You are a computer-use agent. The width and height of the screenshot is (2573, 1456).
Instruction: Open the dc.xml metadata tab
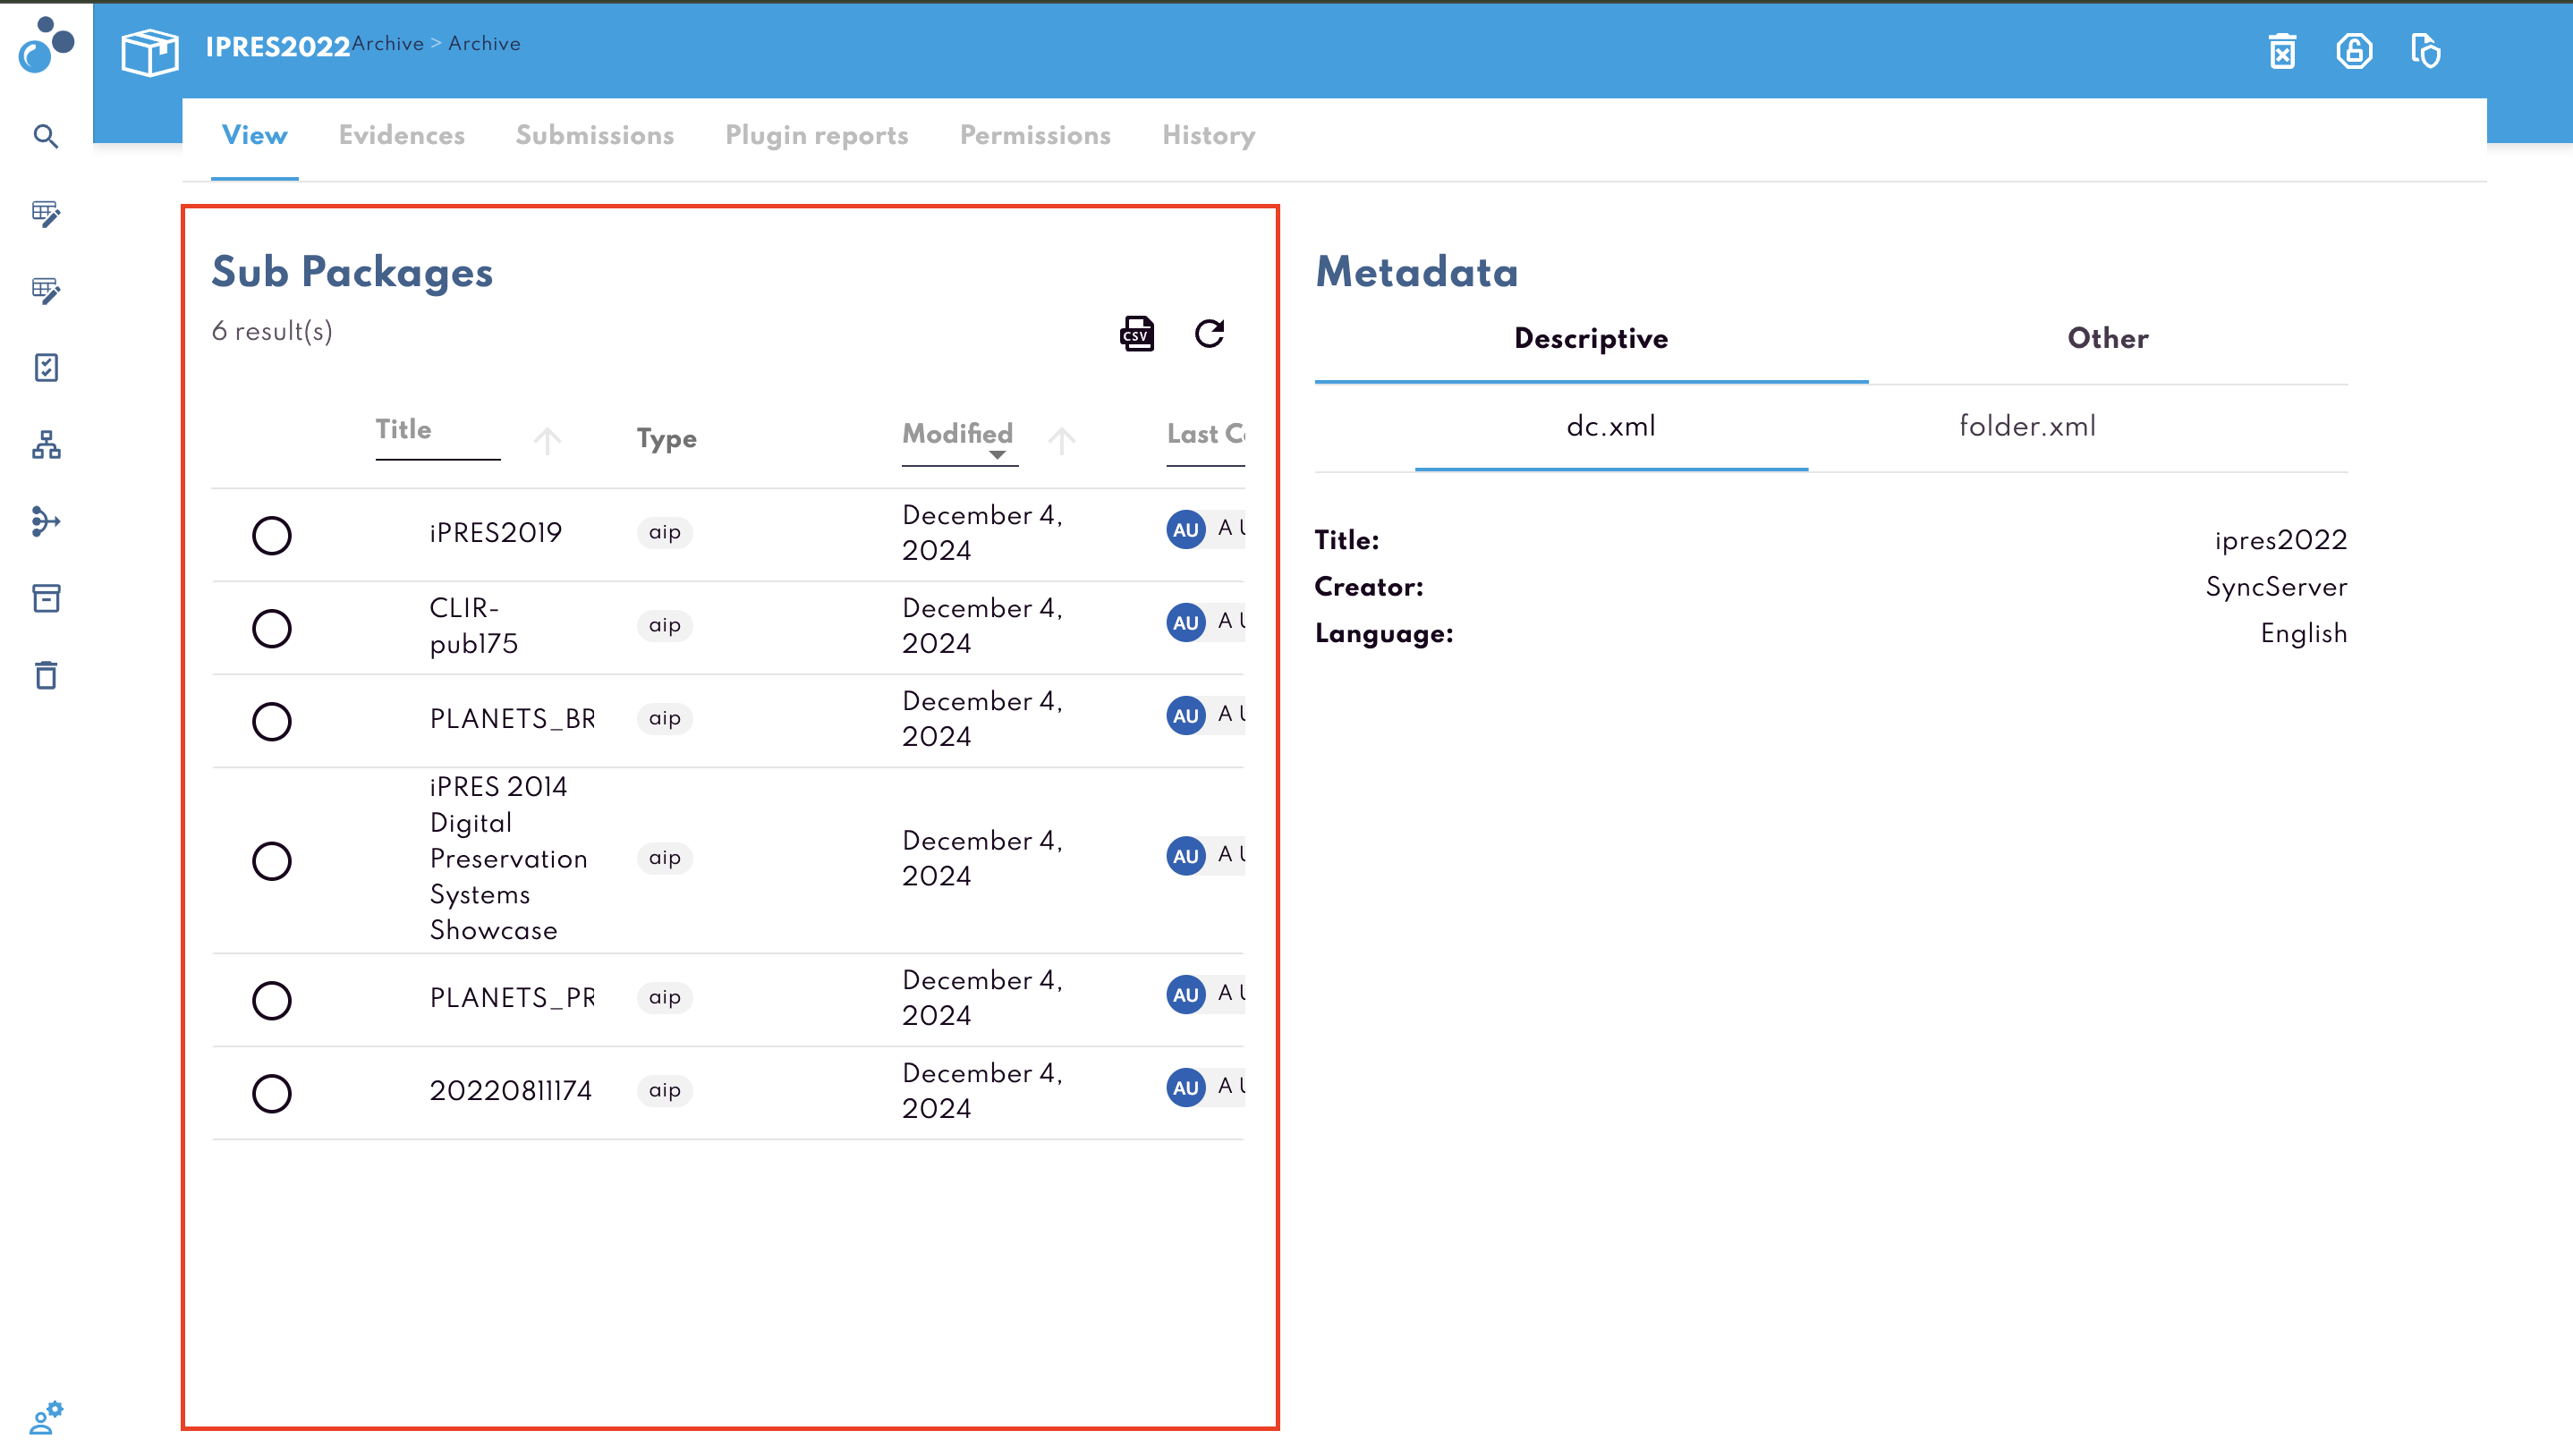(1611, 427)
